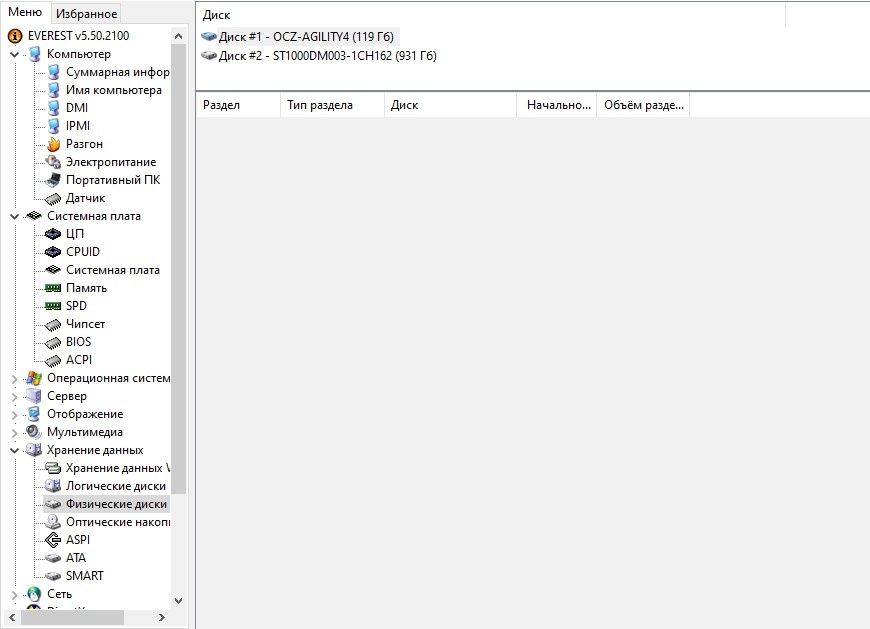Sort by the Тип раздела column header

(332, 105)
